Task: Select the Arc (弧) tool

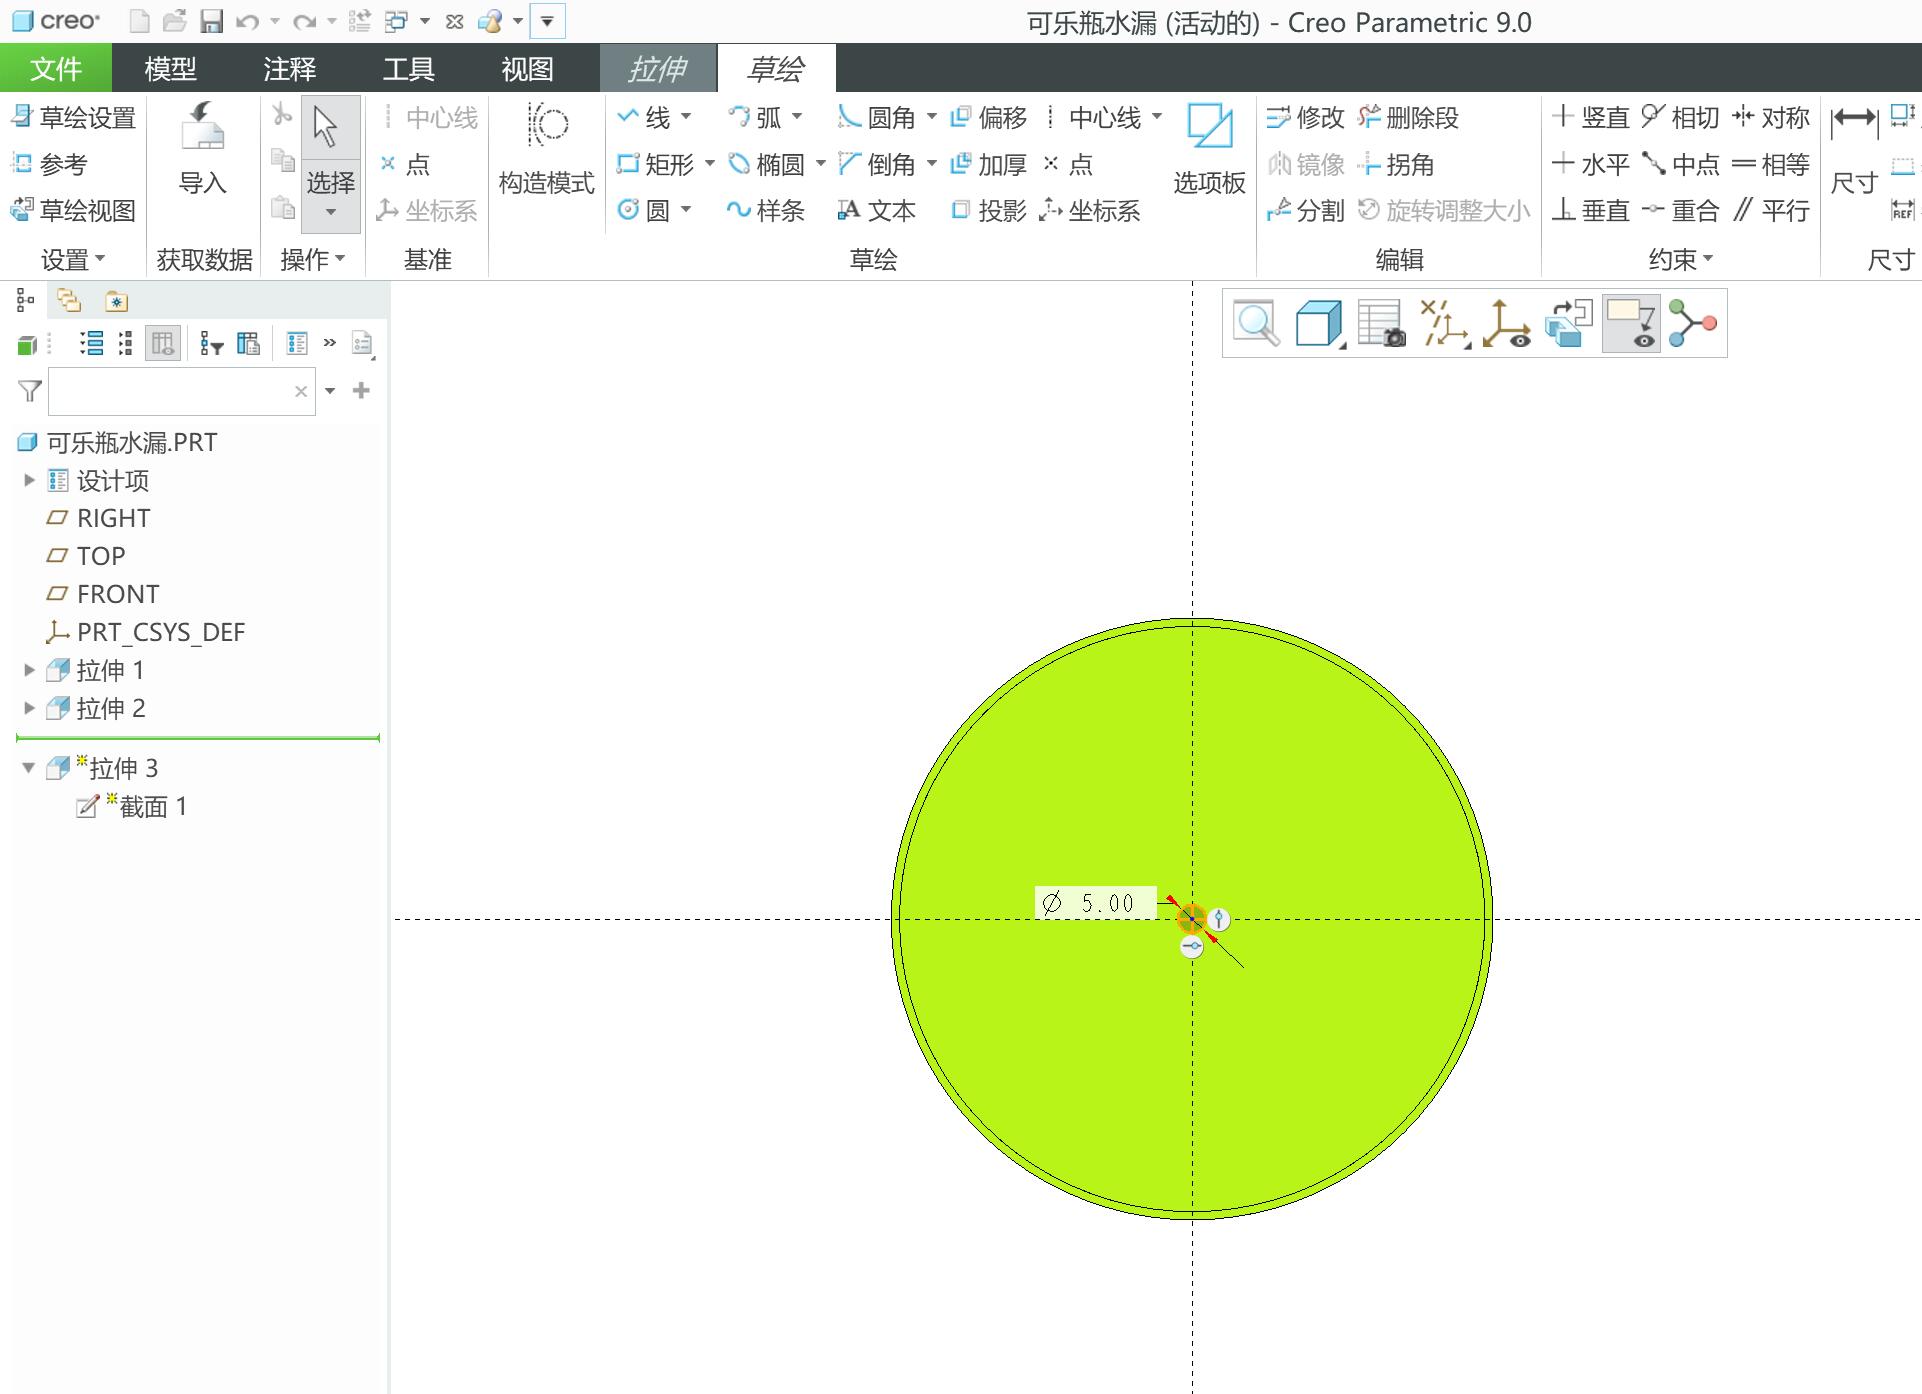Action: 755,118
